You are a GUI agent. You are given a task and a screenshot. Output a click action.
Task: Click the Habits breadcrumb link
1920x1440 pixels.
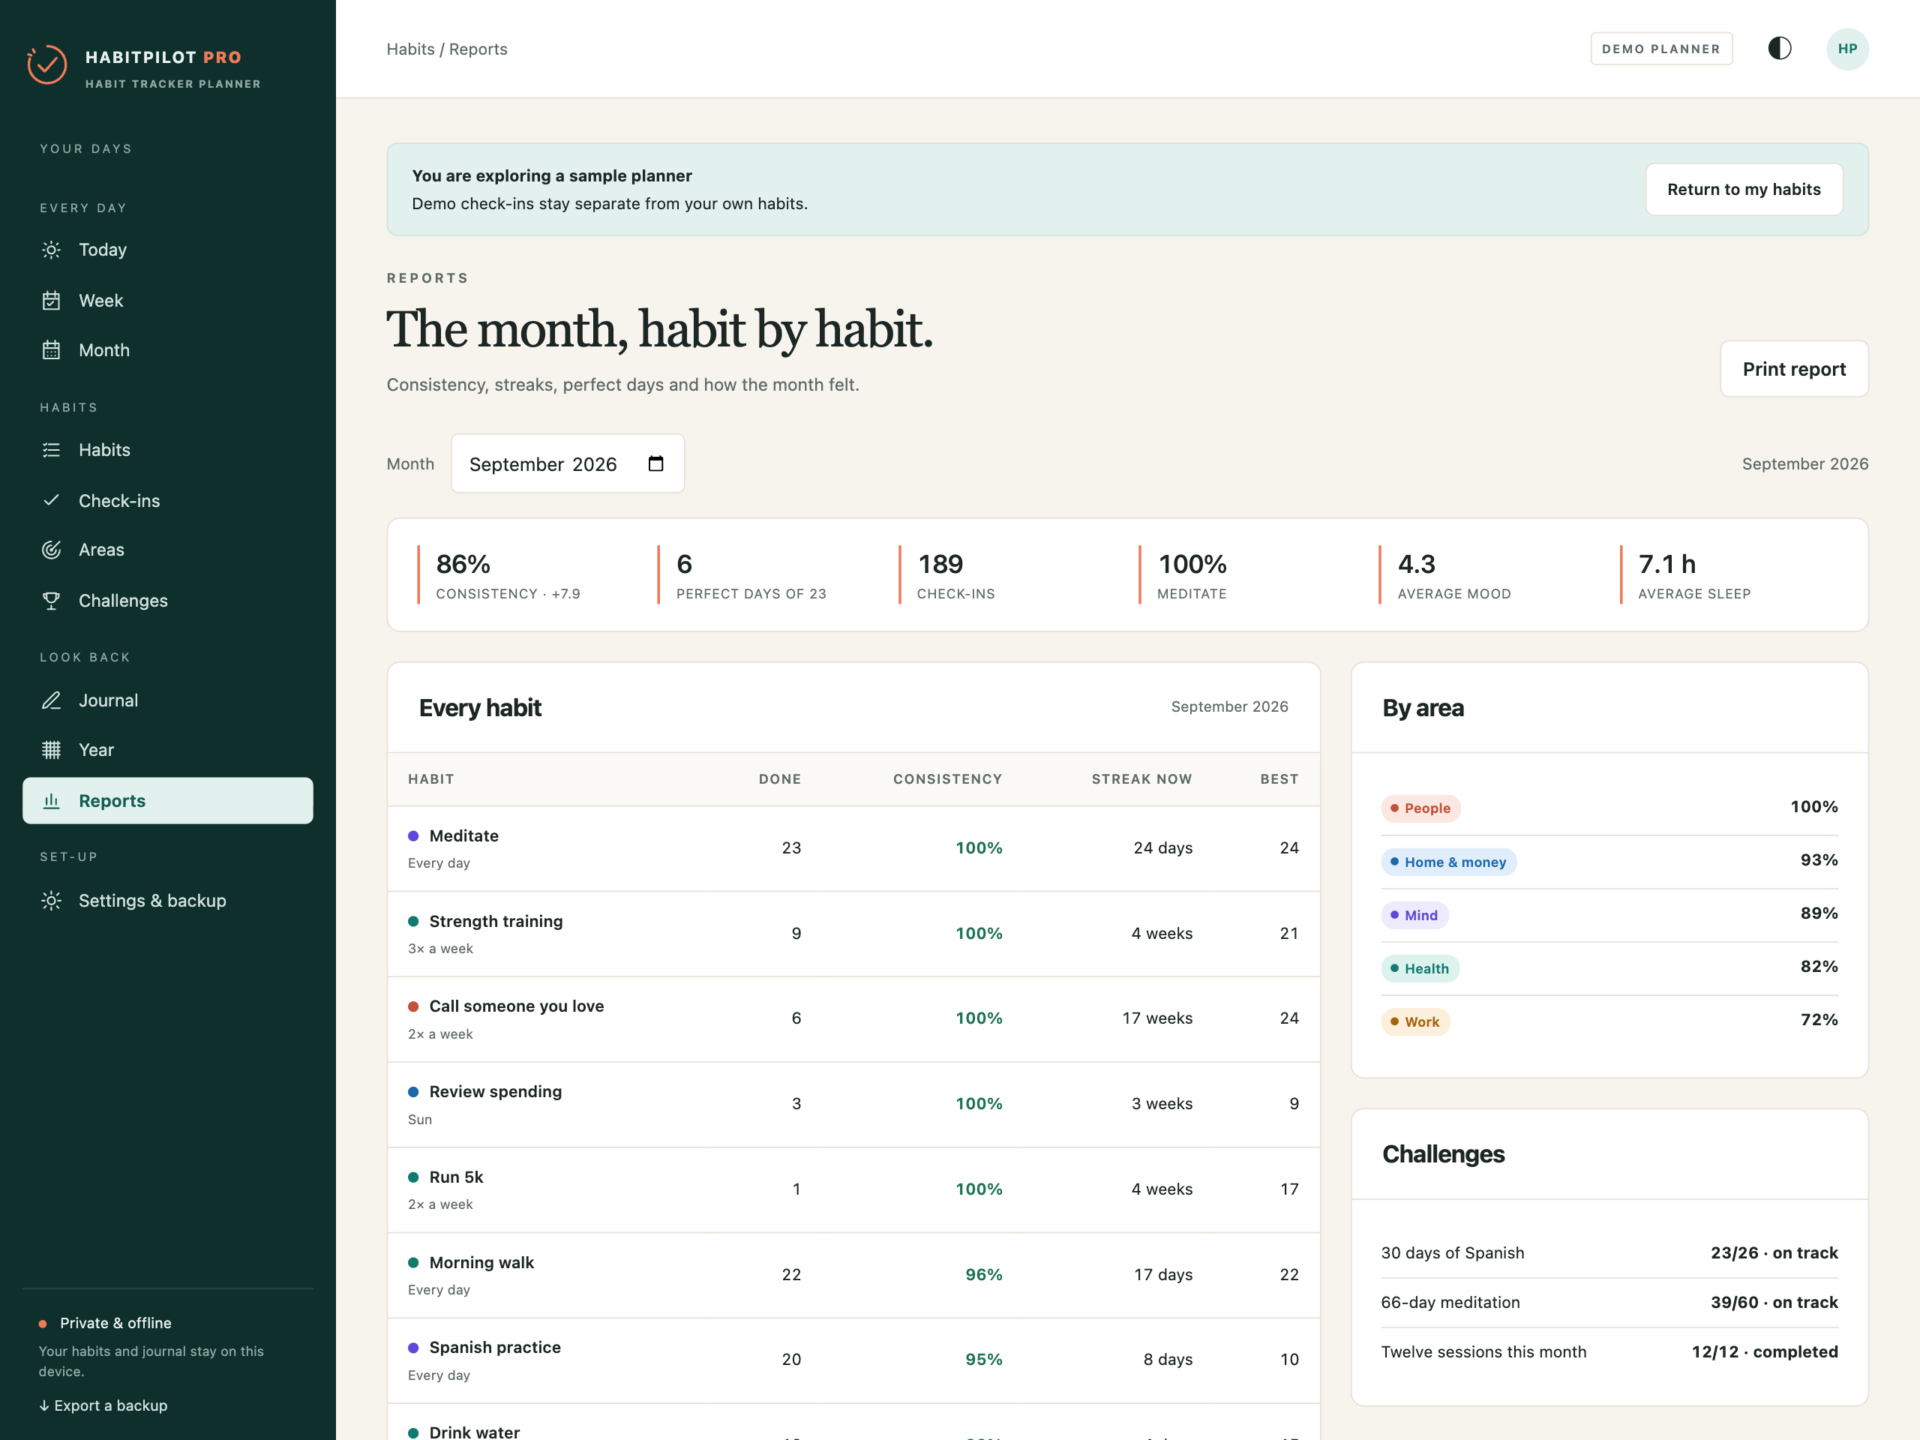[x=410, y=49]
